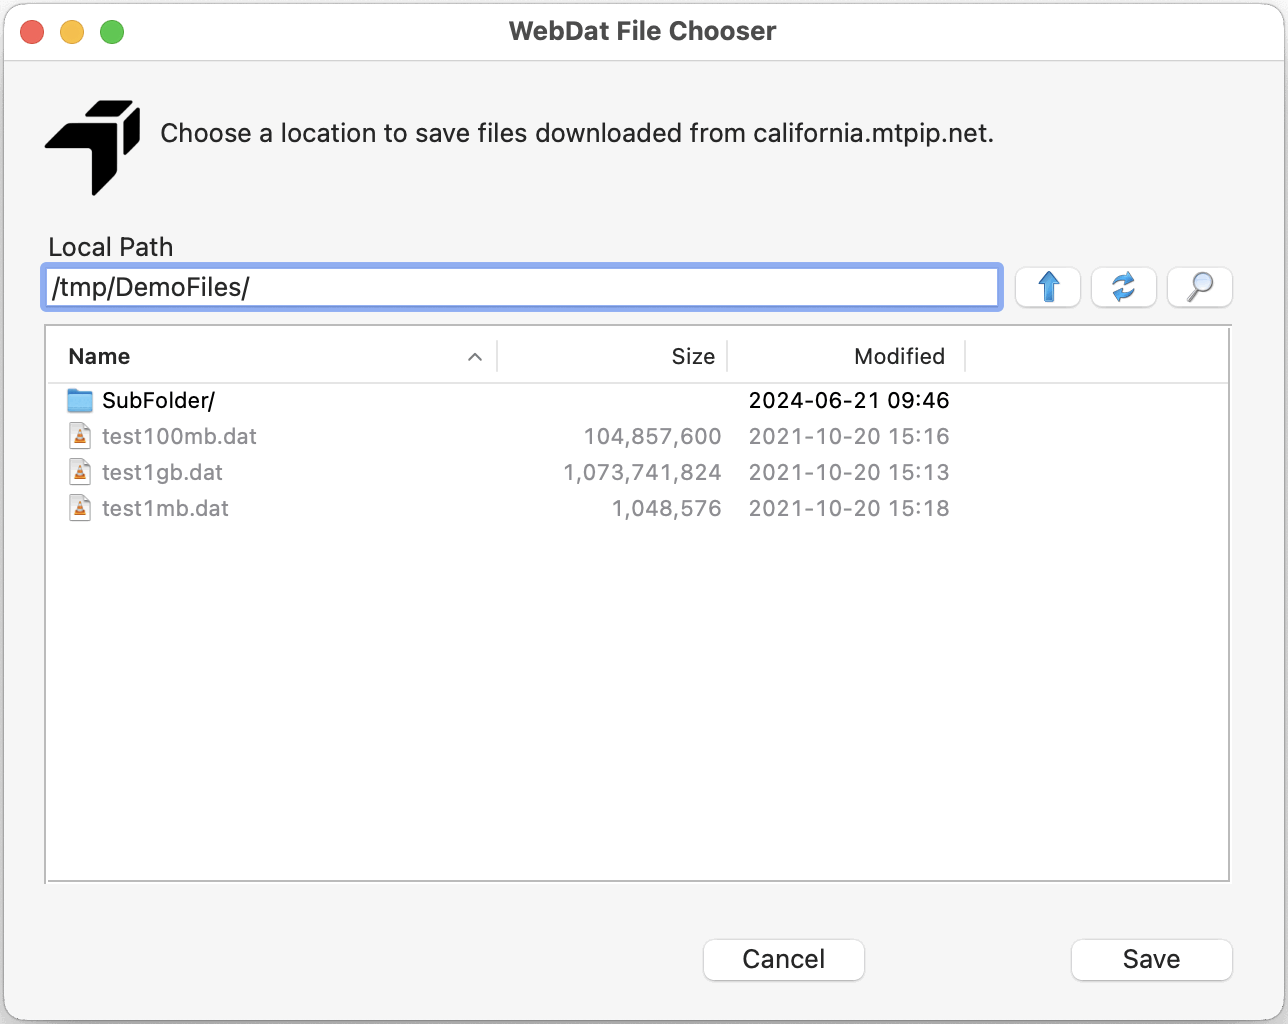Click size value 1,073,741,824

coord(642,473)
